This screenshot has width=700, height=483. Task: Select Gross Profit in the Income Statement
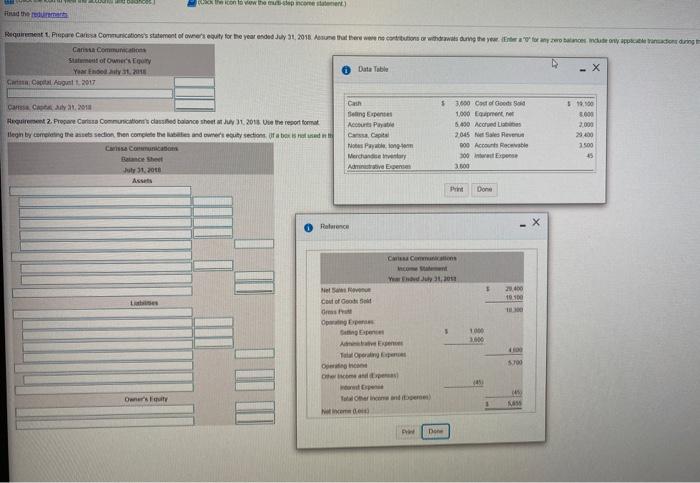[x=336, y=312]
